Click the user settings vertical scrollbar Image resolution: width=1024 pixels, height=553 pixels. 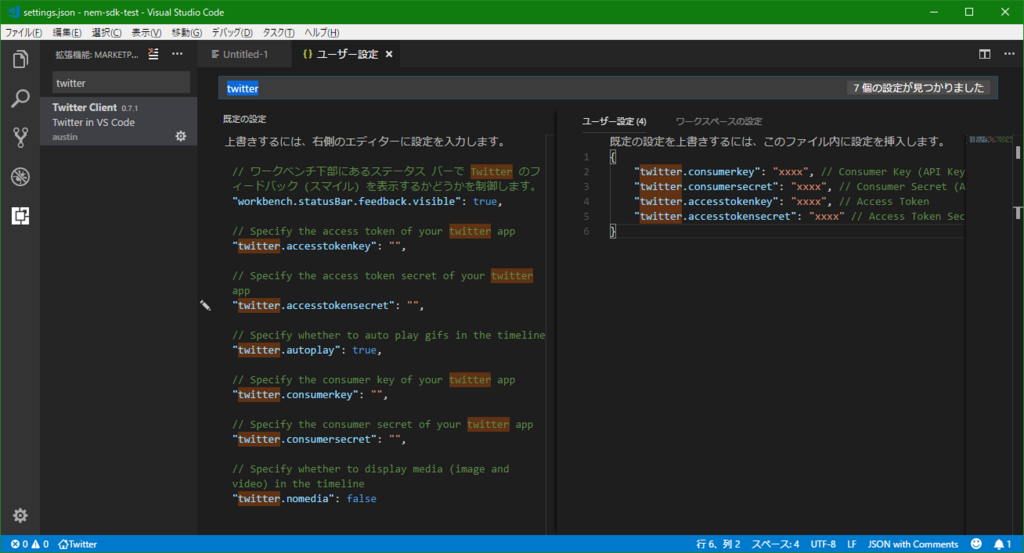1018,333
